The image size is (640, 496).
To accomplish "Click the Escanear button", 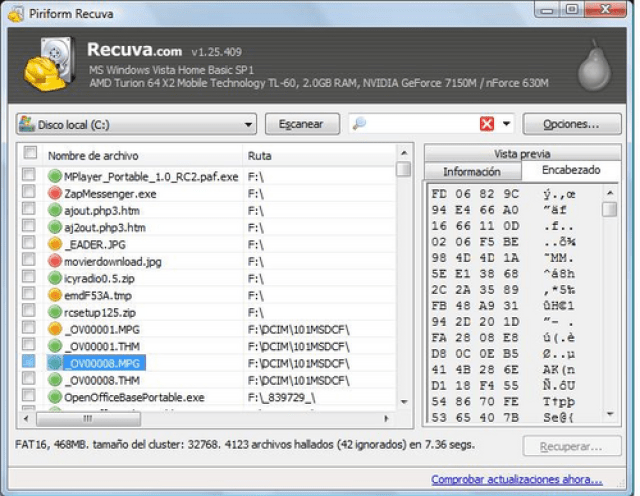I will point(301,124).
